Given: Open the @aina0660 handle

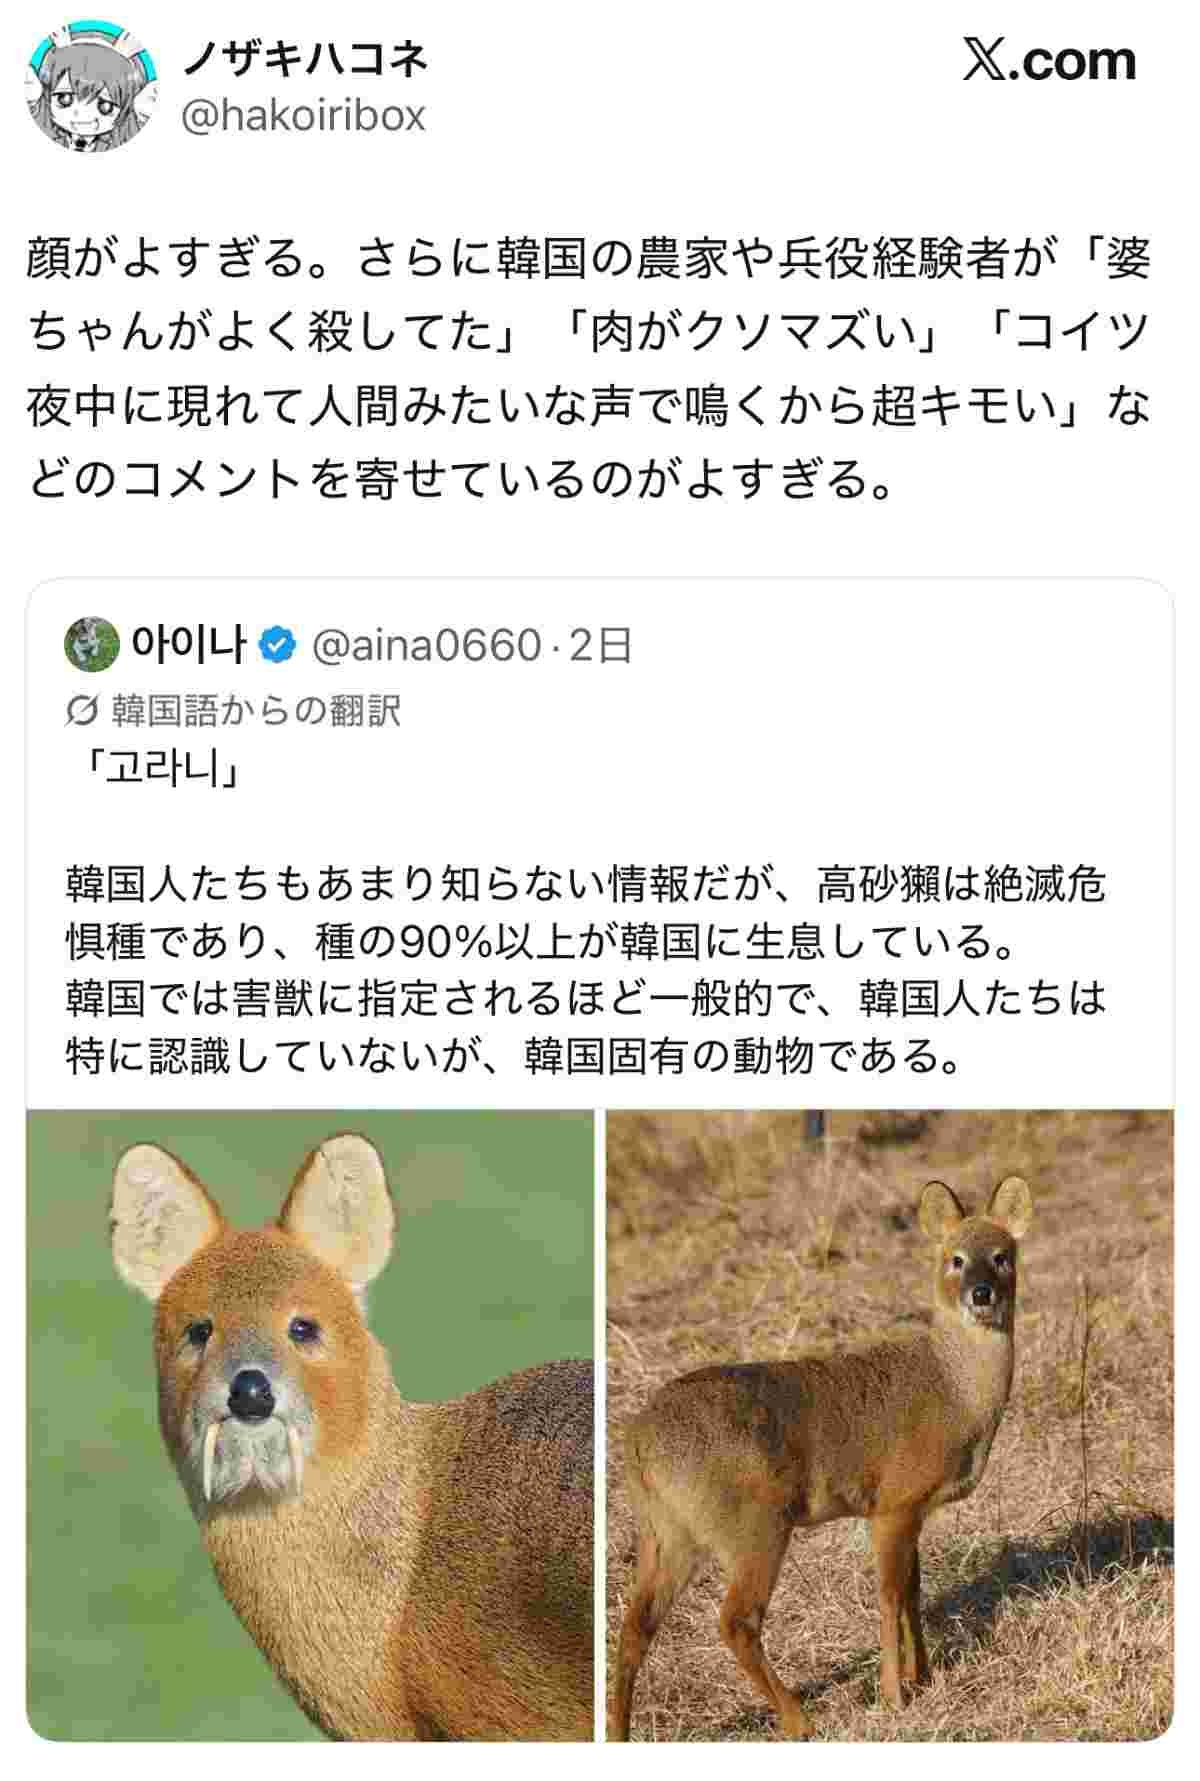Looking at the screenshot, I should click(427, 647).
